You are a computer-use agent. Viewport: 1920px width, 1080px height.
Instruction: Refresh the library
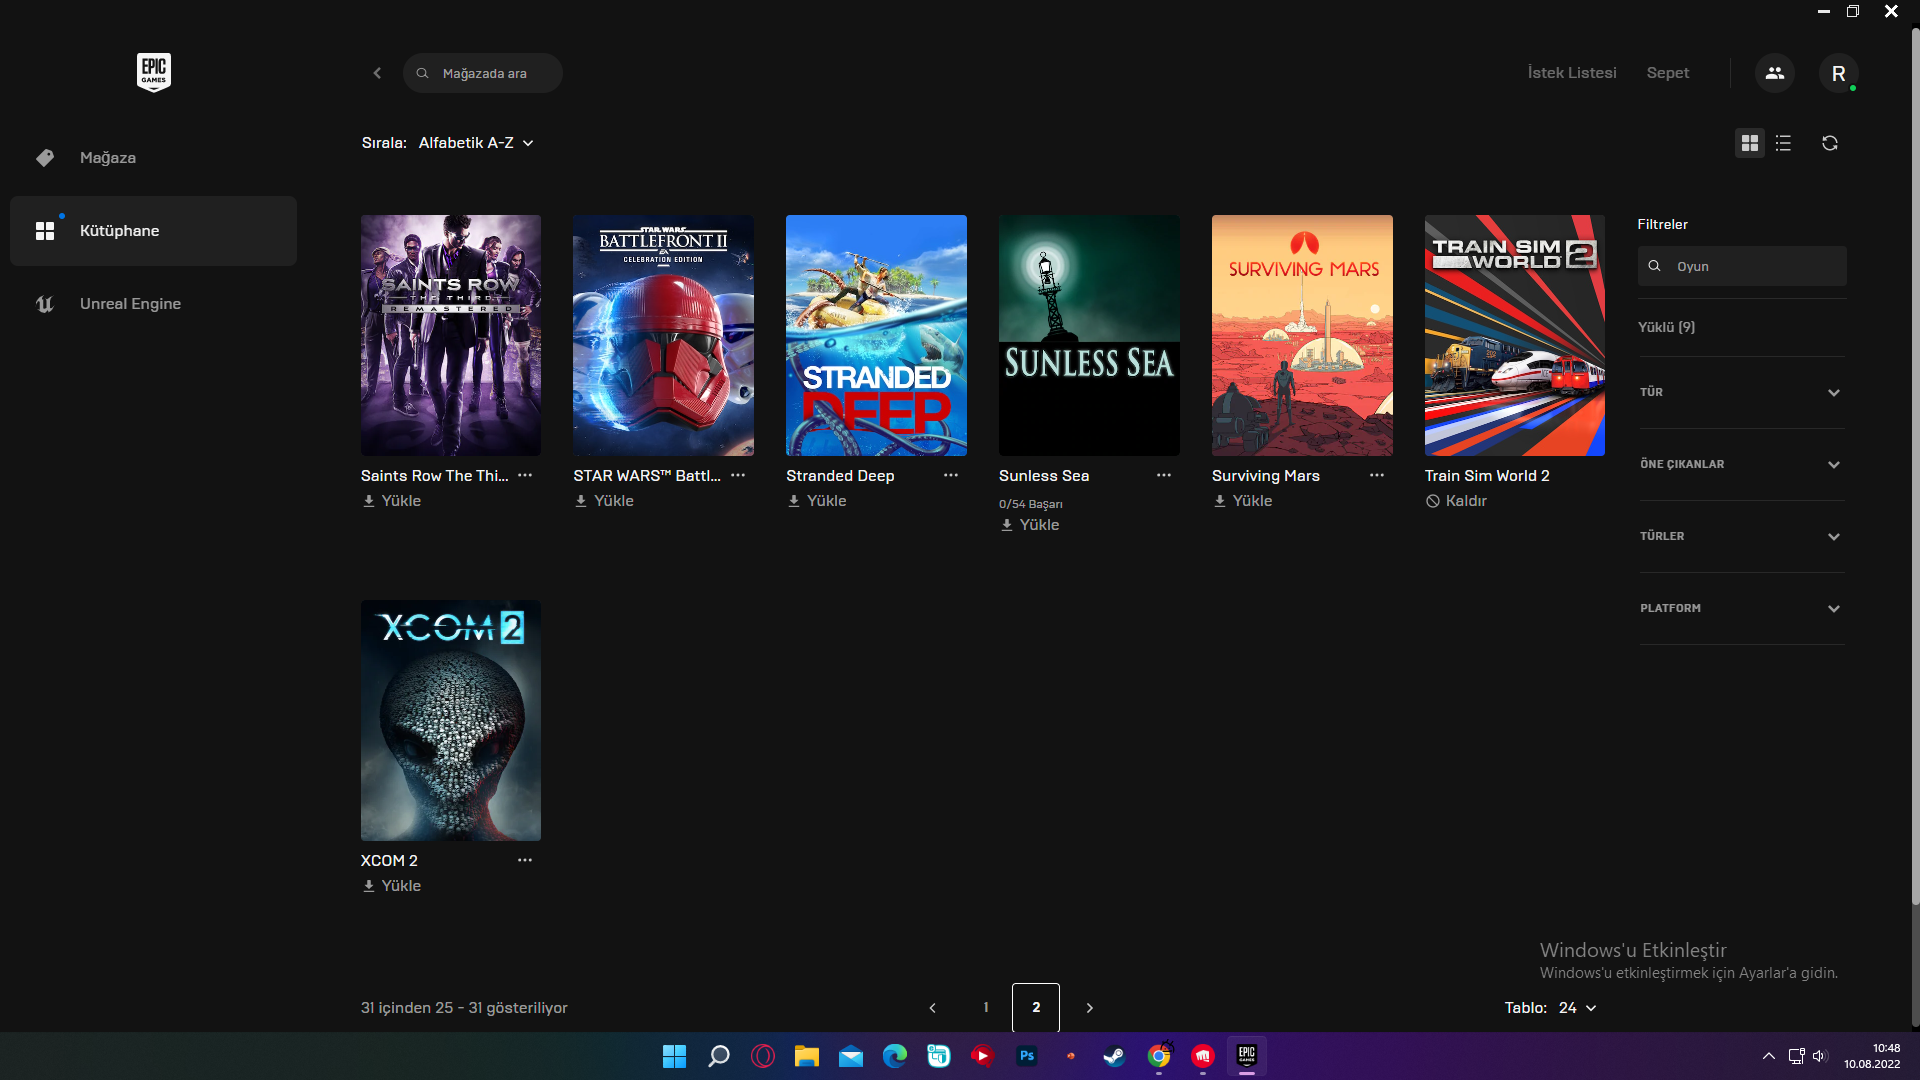coord(1829,143)
